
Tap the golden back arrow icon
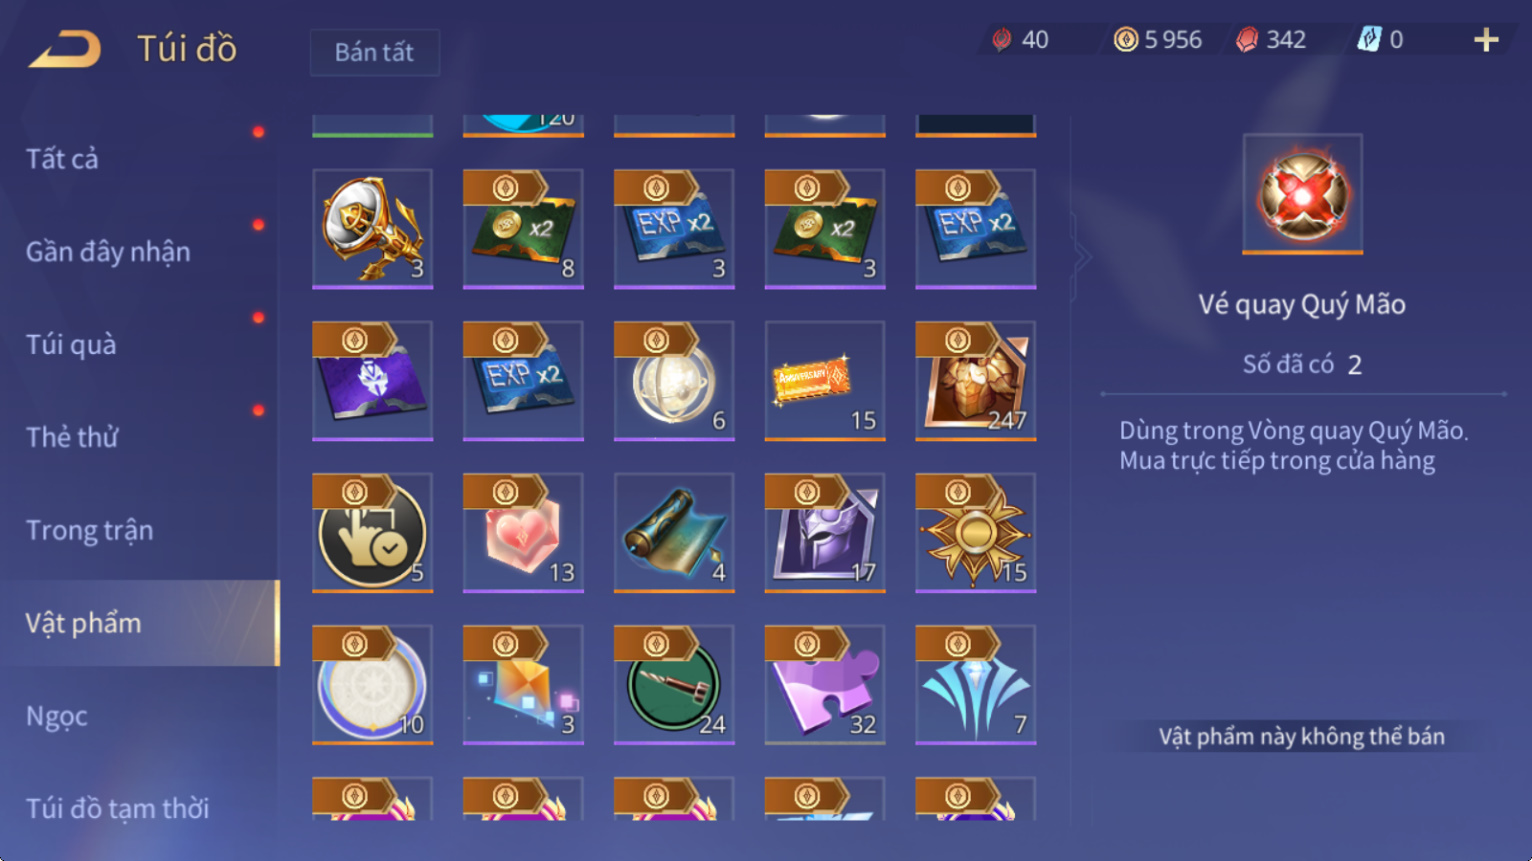pyautogui.click(x=65, y=49)
